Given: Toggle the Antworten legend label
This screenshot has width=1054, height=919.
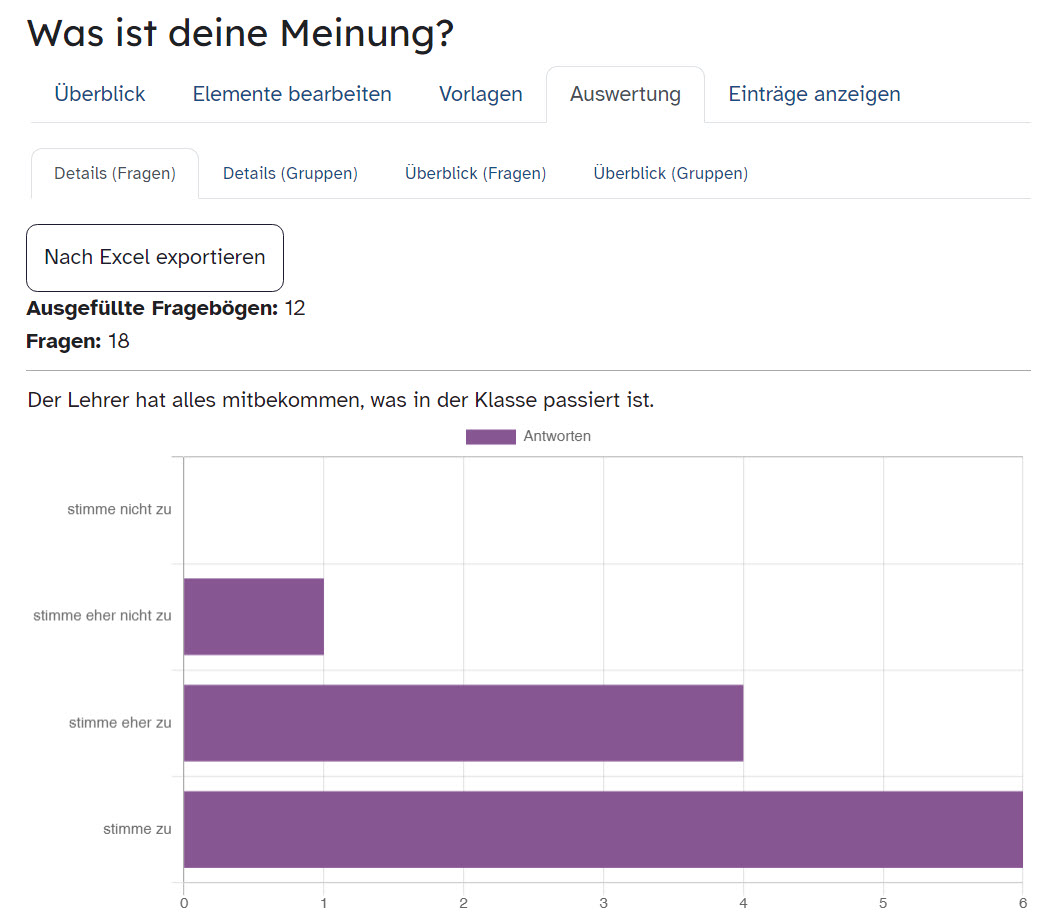Looking at the screenshot, I should (557, 436).
